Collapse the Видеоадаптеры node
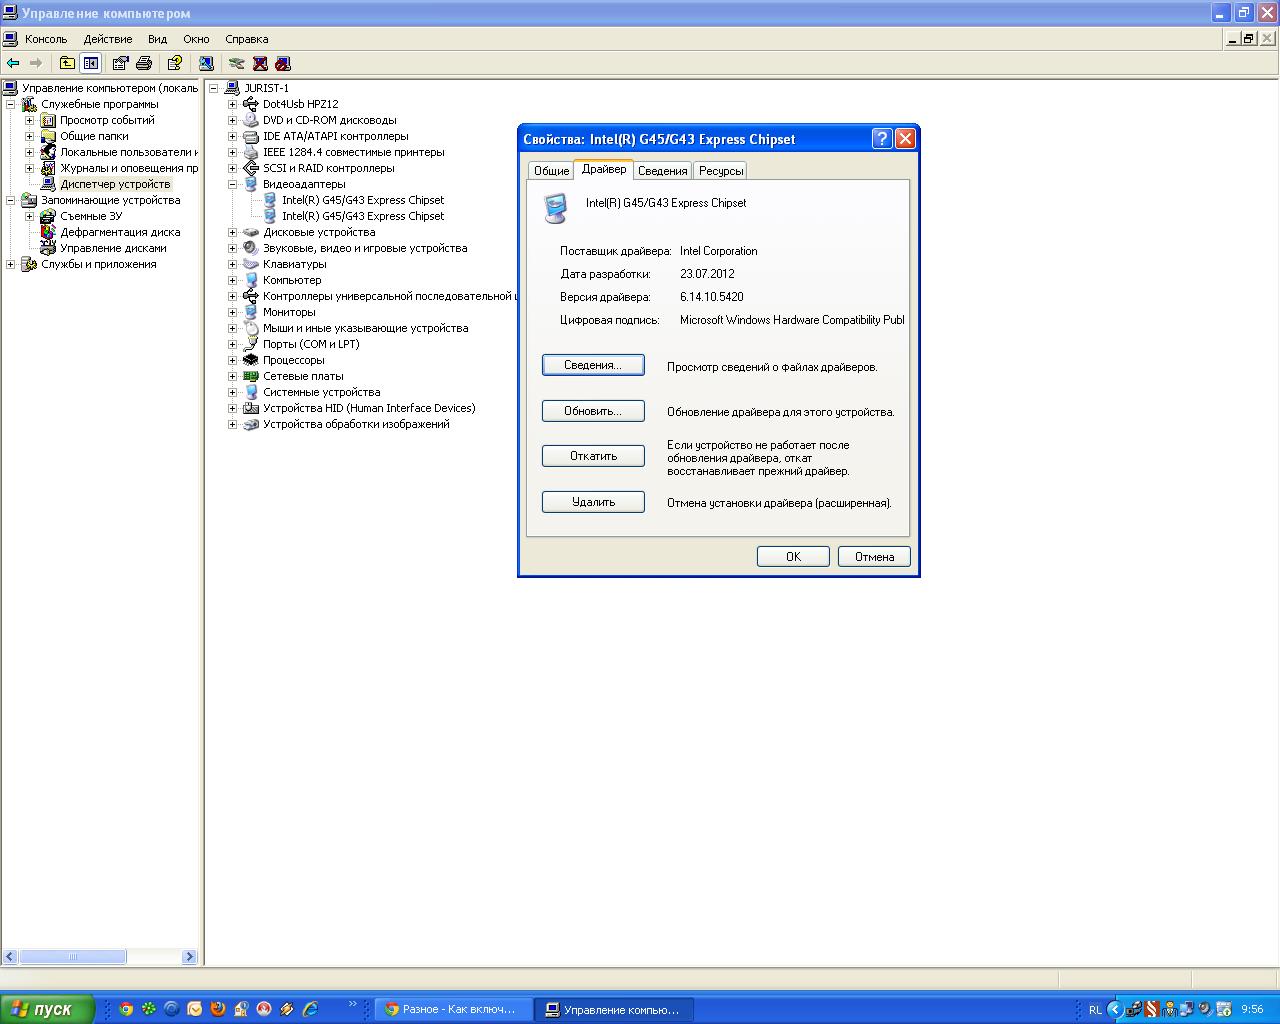 click(x=232, y=184)
